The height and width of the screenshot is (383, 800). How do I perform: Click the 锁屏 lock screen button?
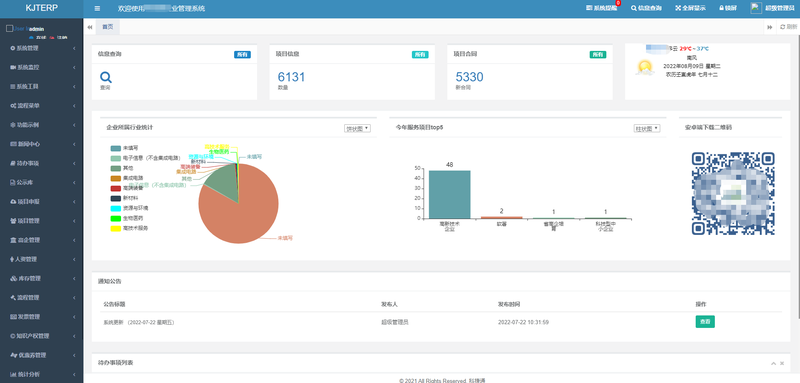pyautogui.click(x=728, y=8)
